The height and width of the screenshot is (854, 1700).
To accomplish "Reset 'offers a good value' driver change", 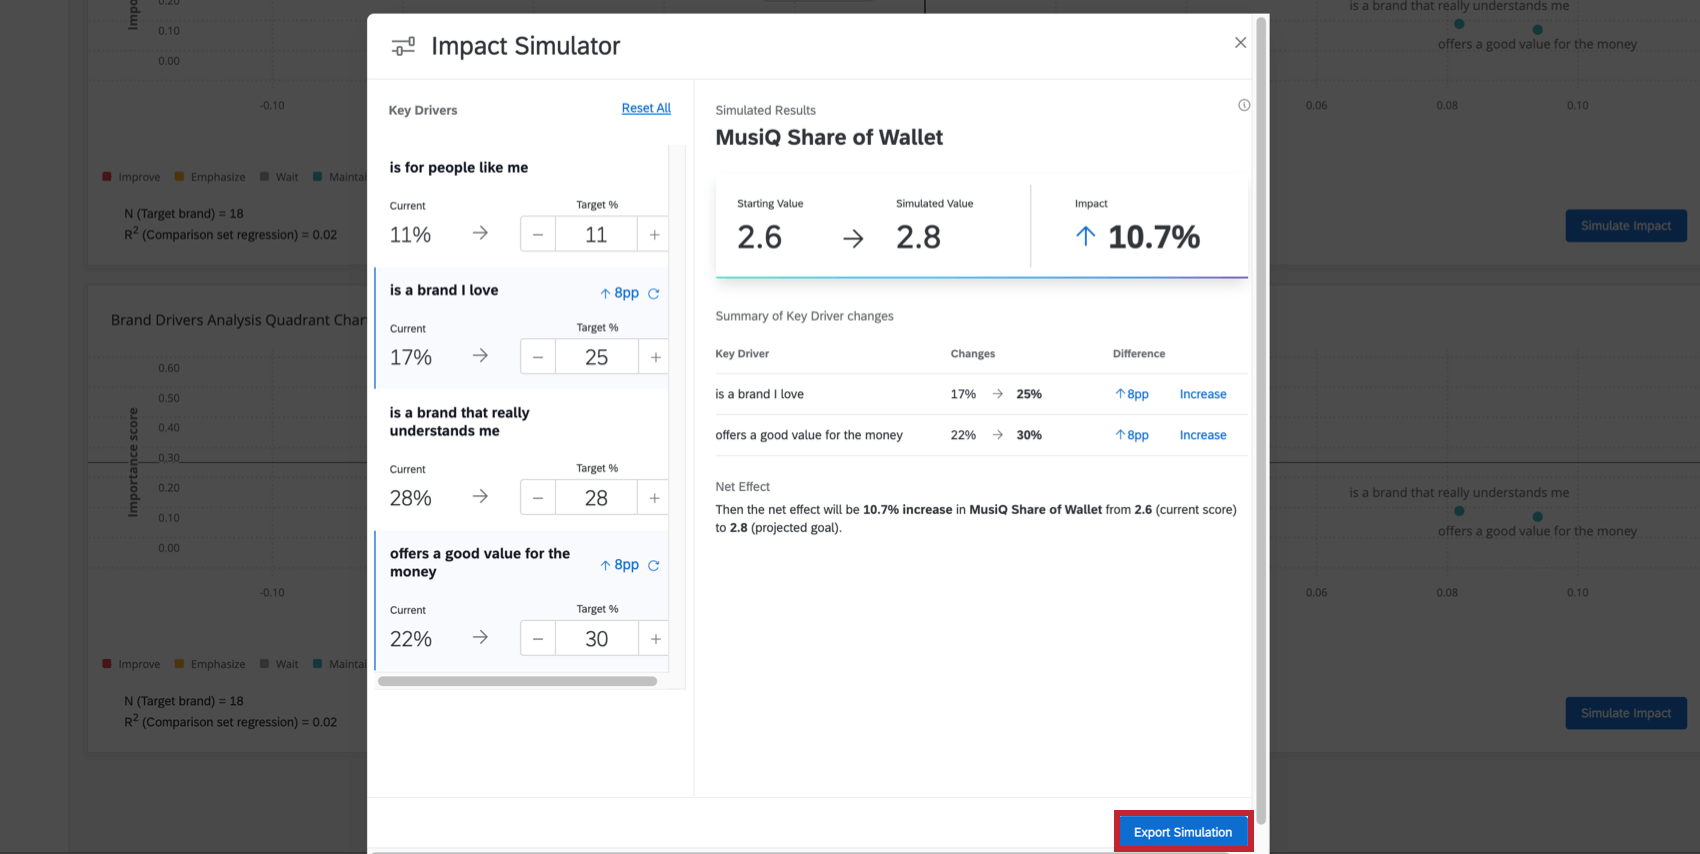I will pyautogui.click(x=654, y=566).
